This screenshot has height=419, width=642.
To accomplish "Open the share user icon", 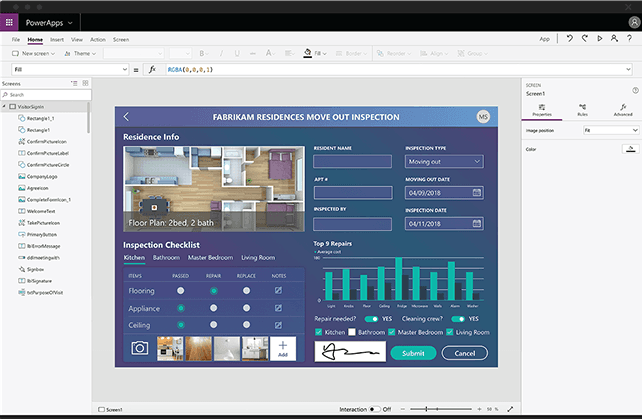I will pos(614,39).
